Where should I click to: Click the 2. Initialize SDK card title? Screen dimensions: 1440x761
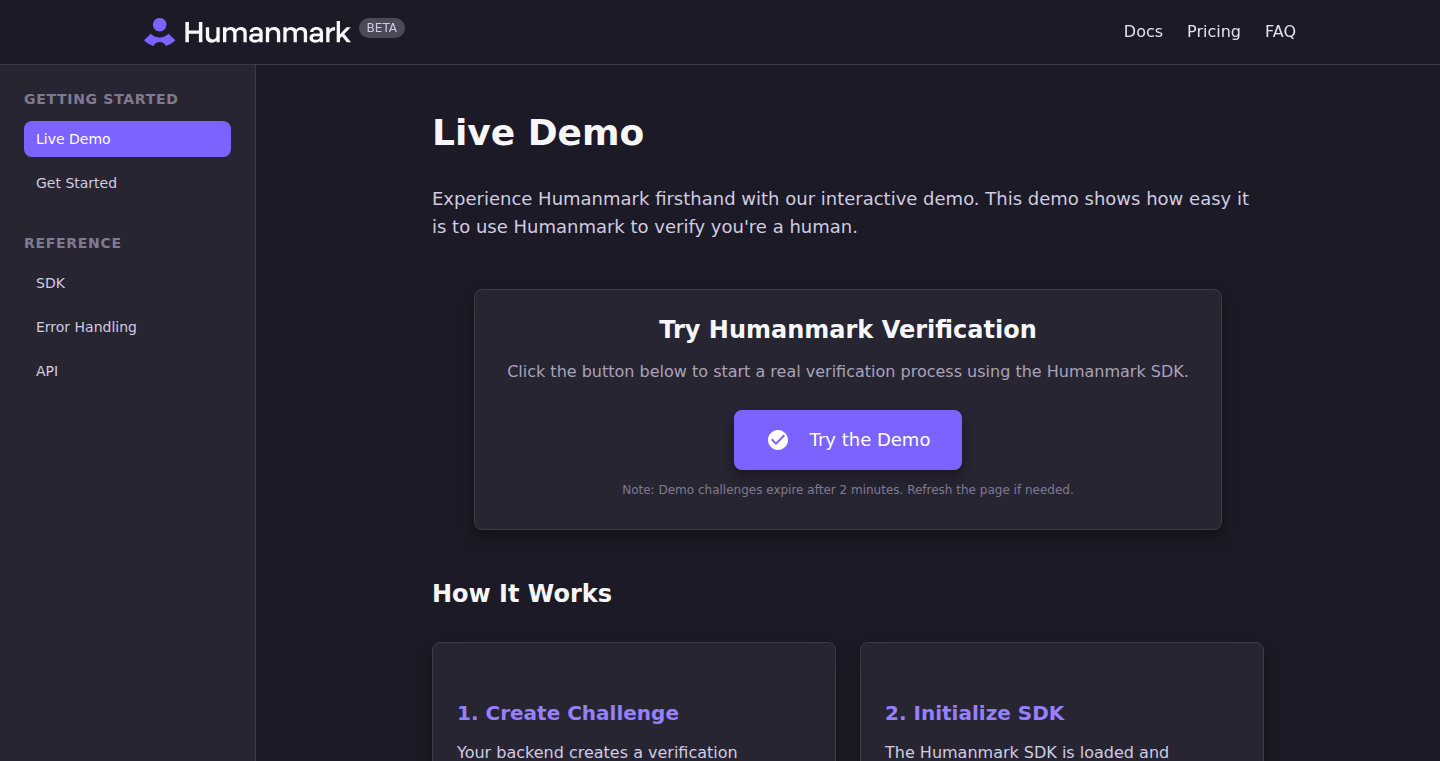[975, 713]
